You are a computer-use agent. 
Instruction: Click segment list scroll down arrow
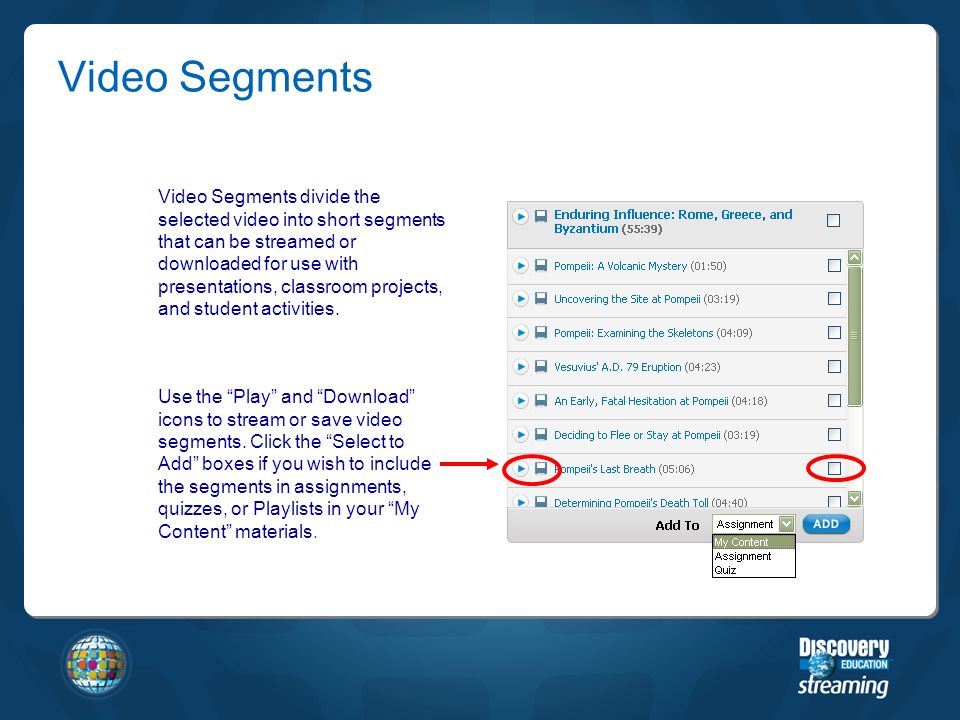click(855, 499)
